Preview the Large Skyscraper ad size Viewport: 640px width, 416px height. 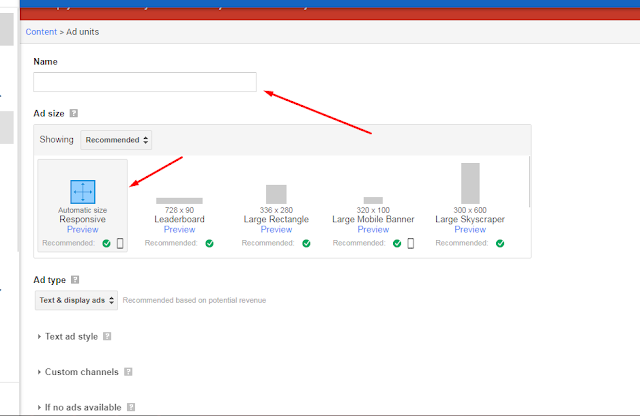coord(470,229)
